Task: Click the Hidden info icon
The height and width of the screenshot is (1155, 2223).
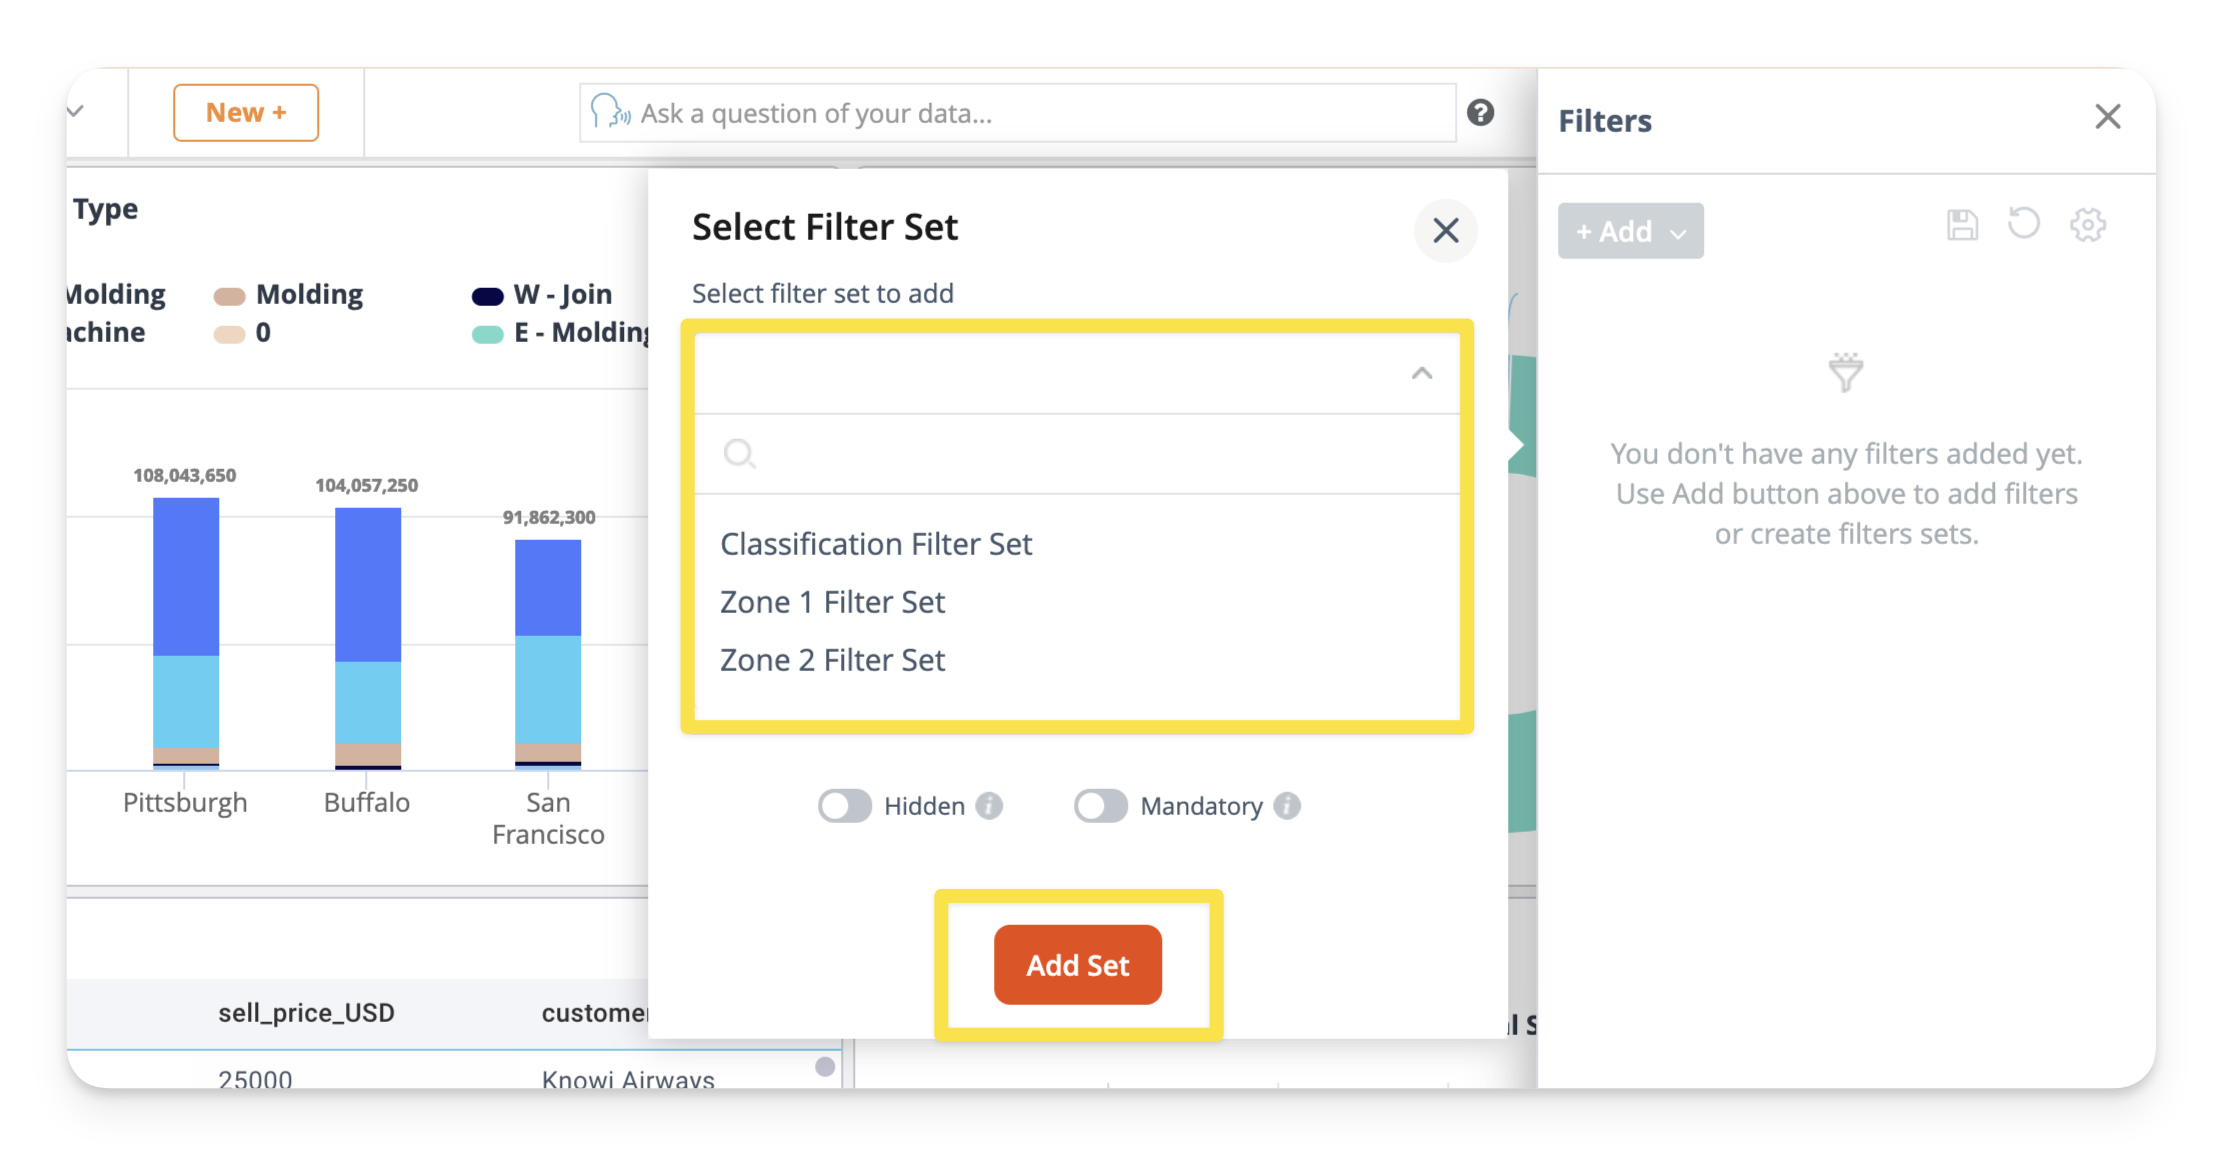Action: click(989, 806)
